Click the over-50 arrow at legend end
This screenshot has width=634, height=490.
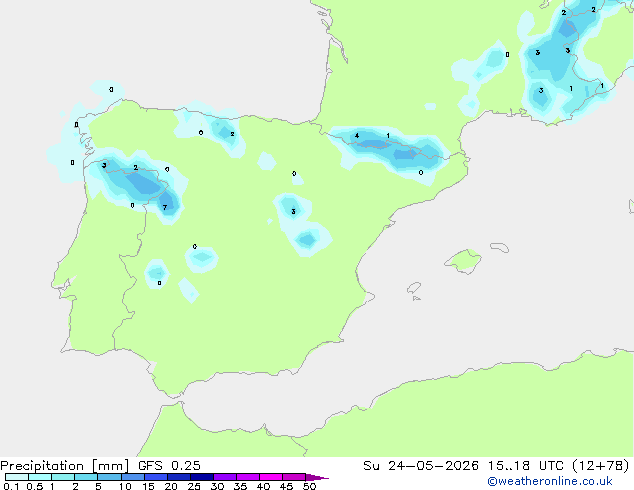pos(317,477)
